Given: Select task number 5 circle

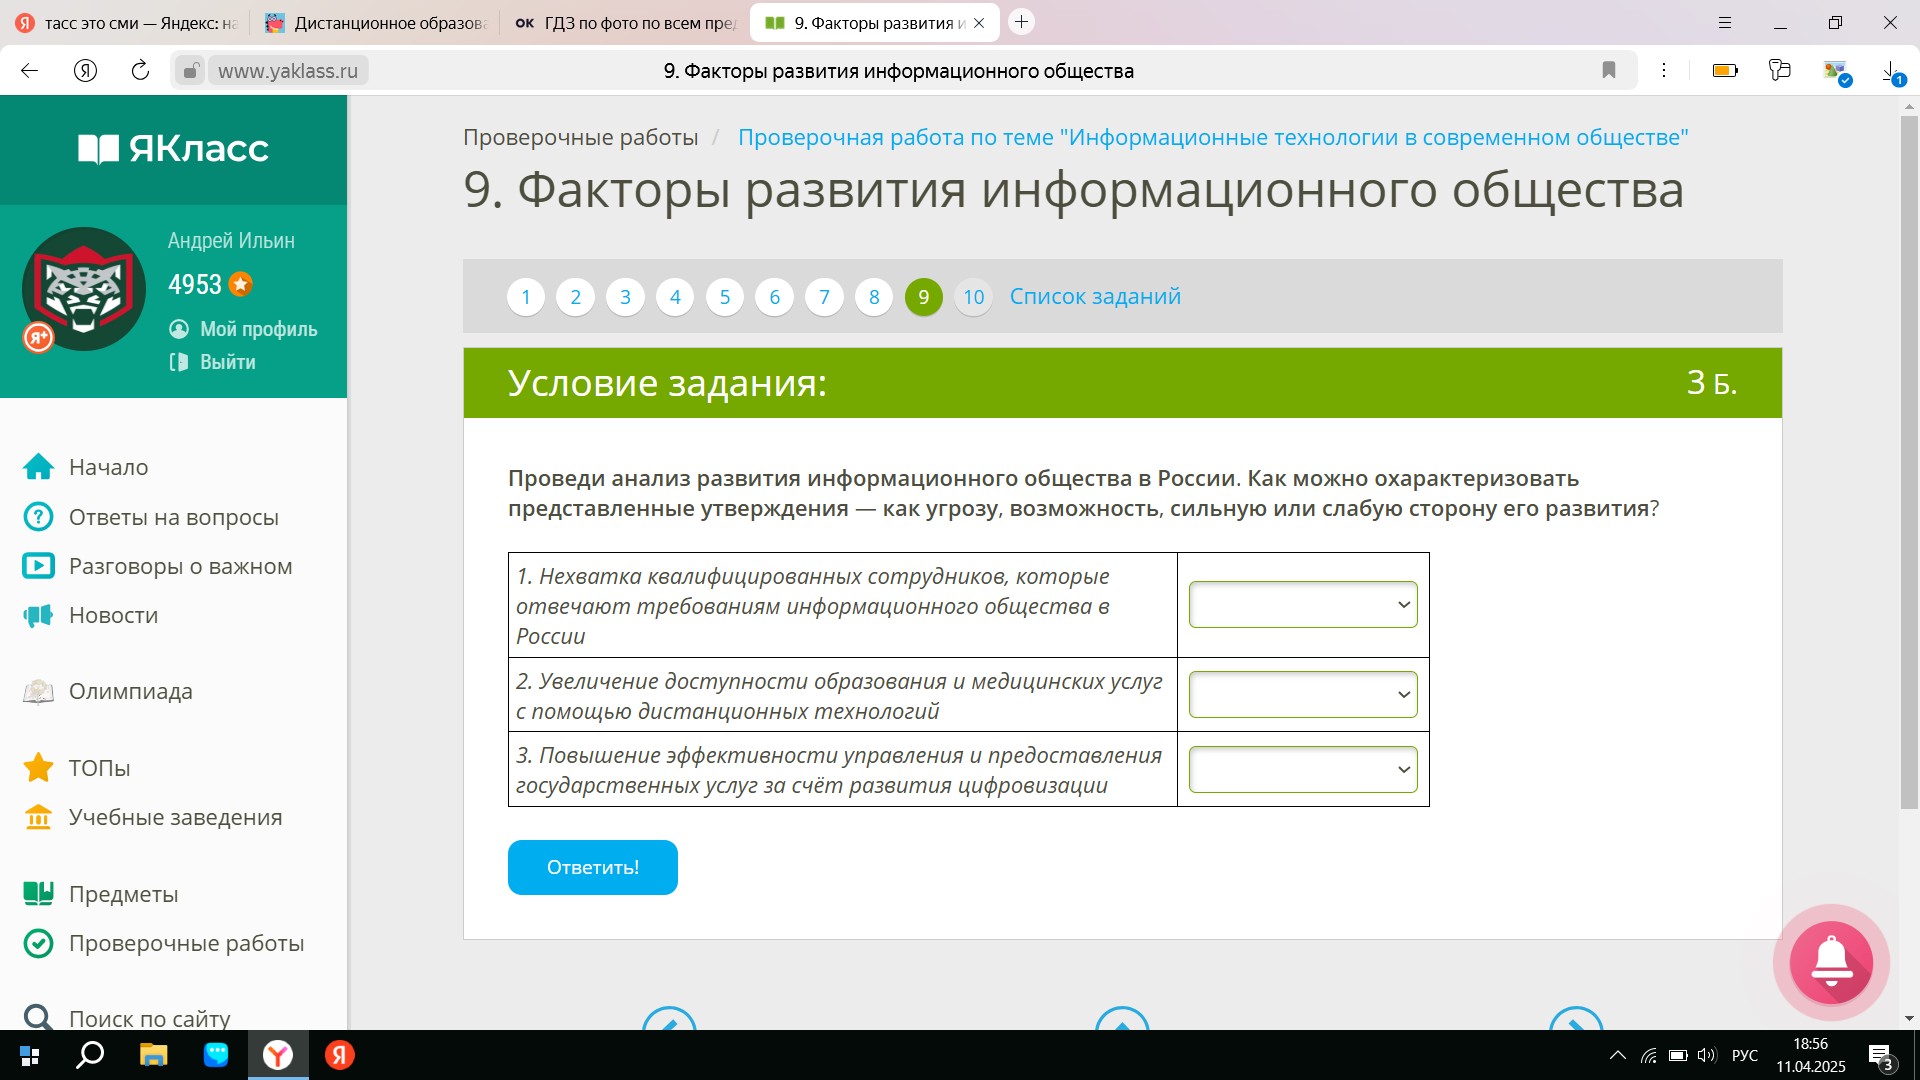Looking at the screenshot, I should click(725, 297).
